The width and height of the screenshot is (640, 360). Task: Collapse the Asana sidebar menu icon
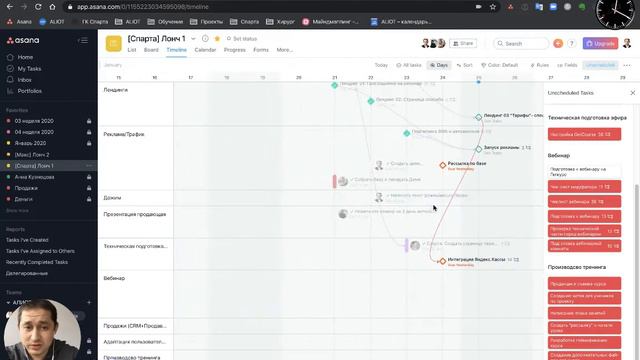pos(83,40)
